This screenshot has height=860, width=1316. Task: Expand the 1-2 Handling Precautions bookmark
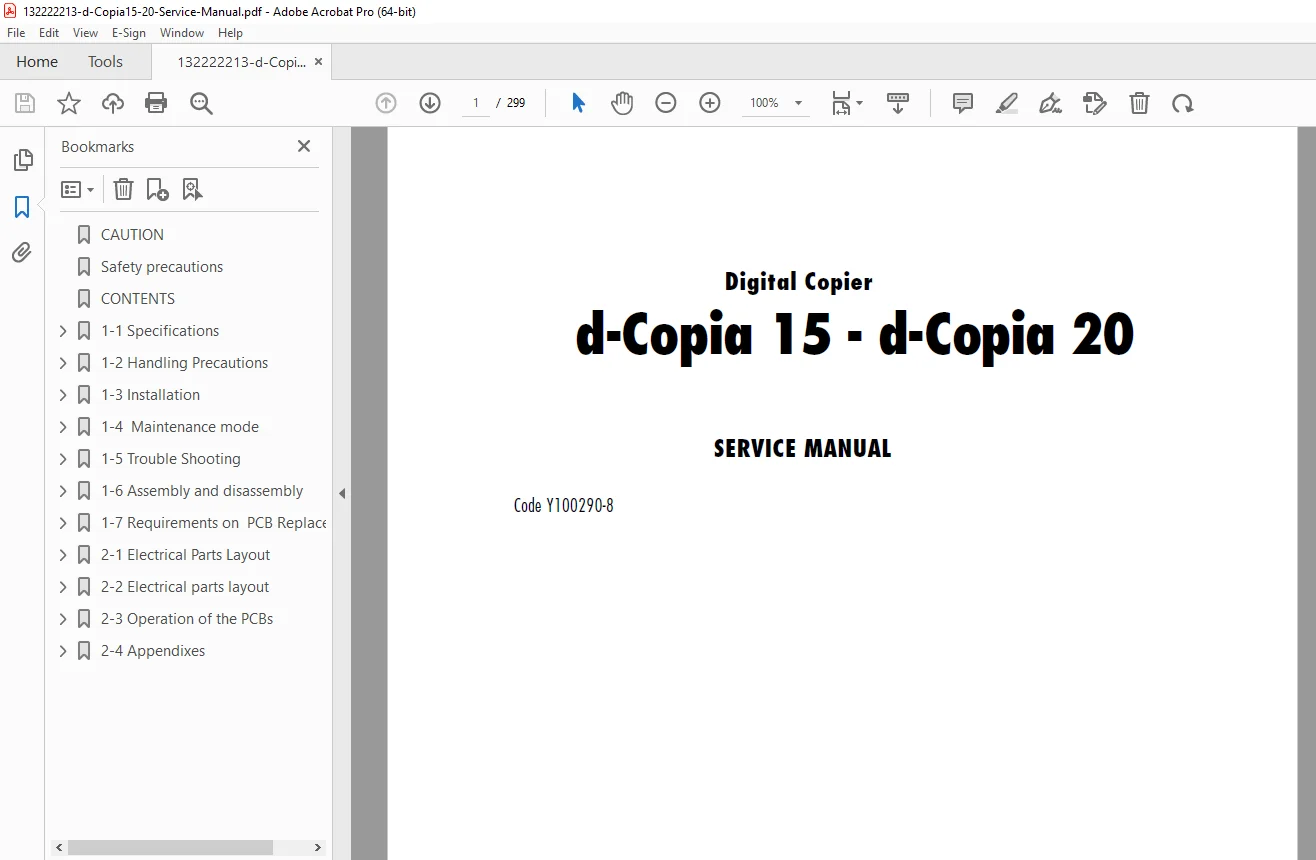click(x=63, y=363)
